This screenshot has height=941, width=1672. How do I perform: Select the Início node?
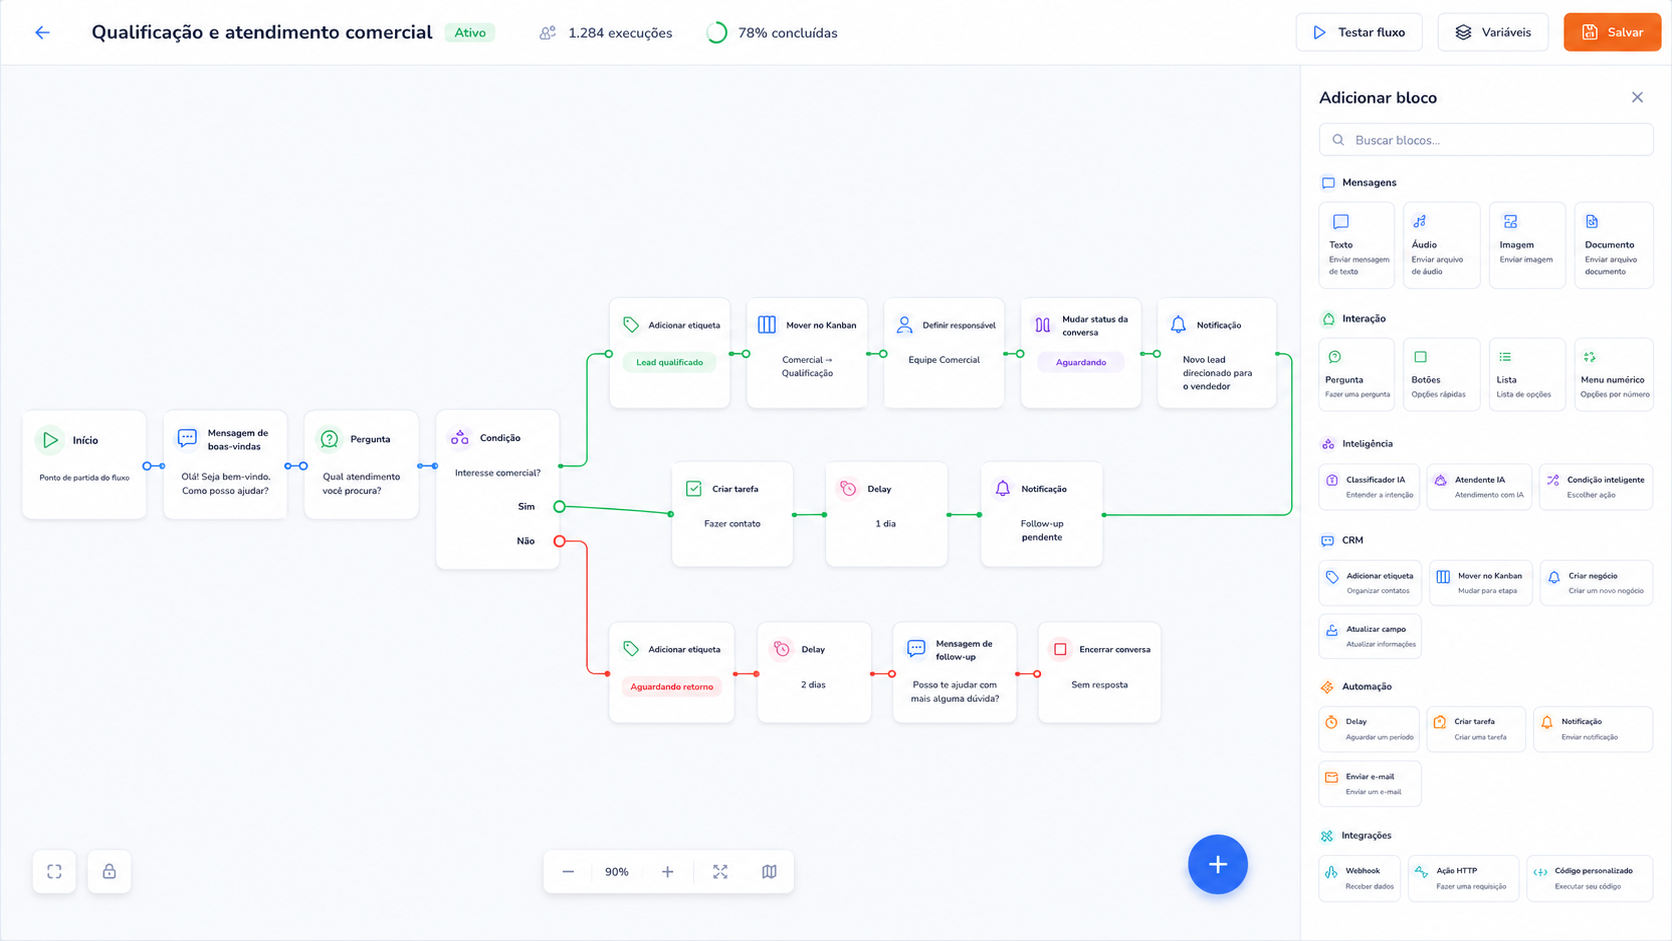click(84, 465)
